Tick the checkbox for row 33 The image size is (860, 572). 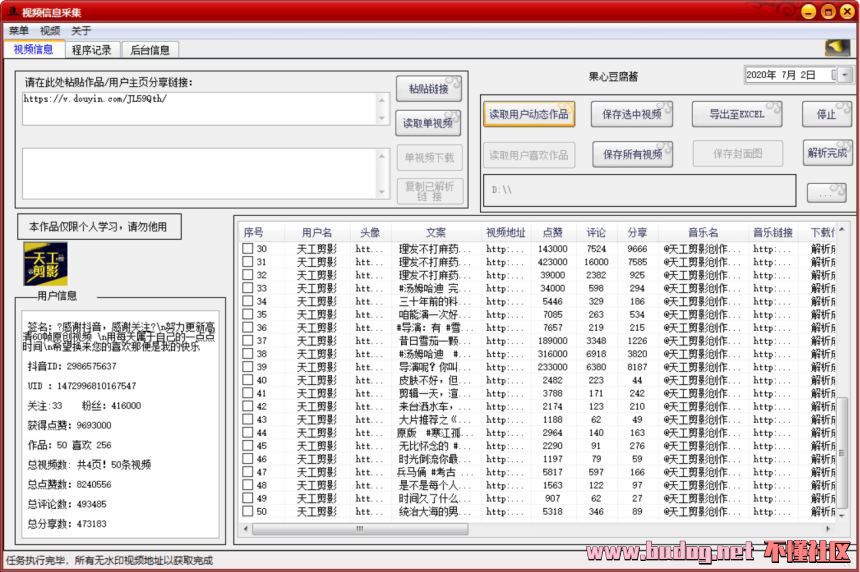click(248, 288)
